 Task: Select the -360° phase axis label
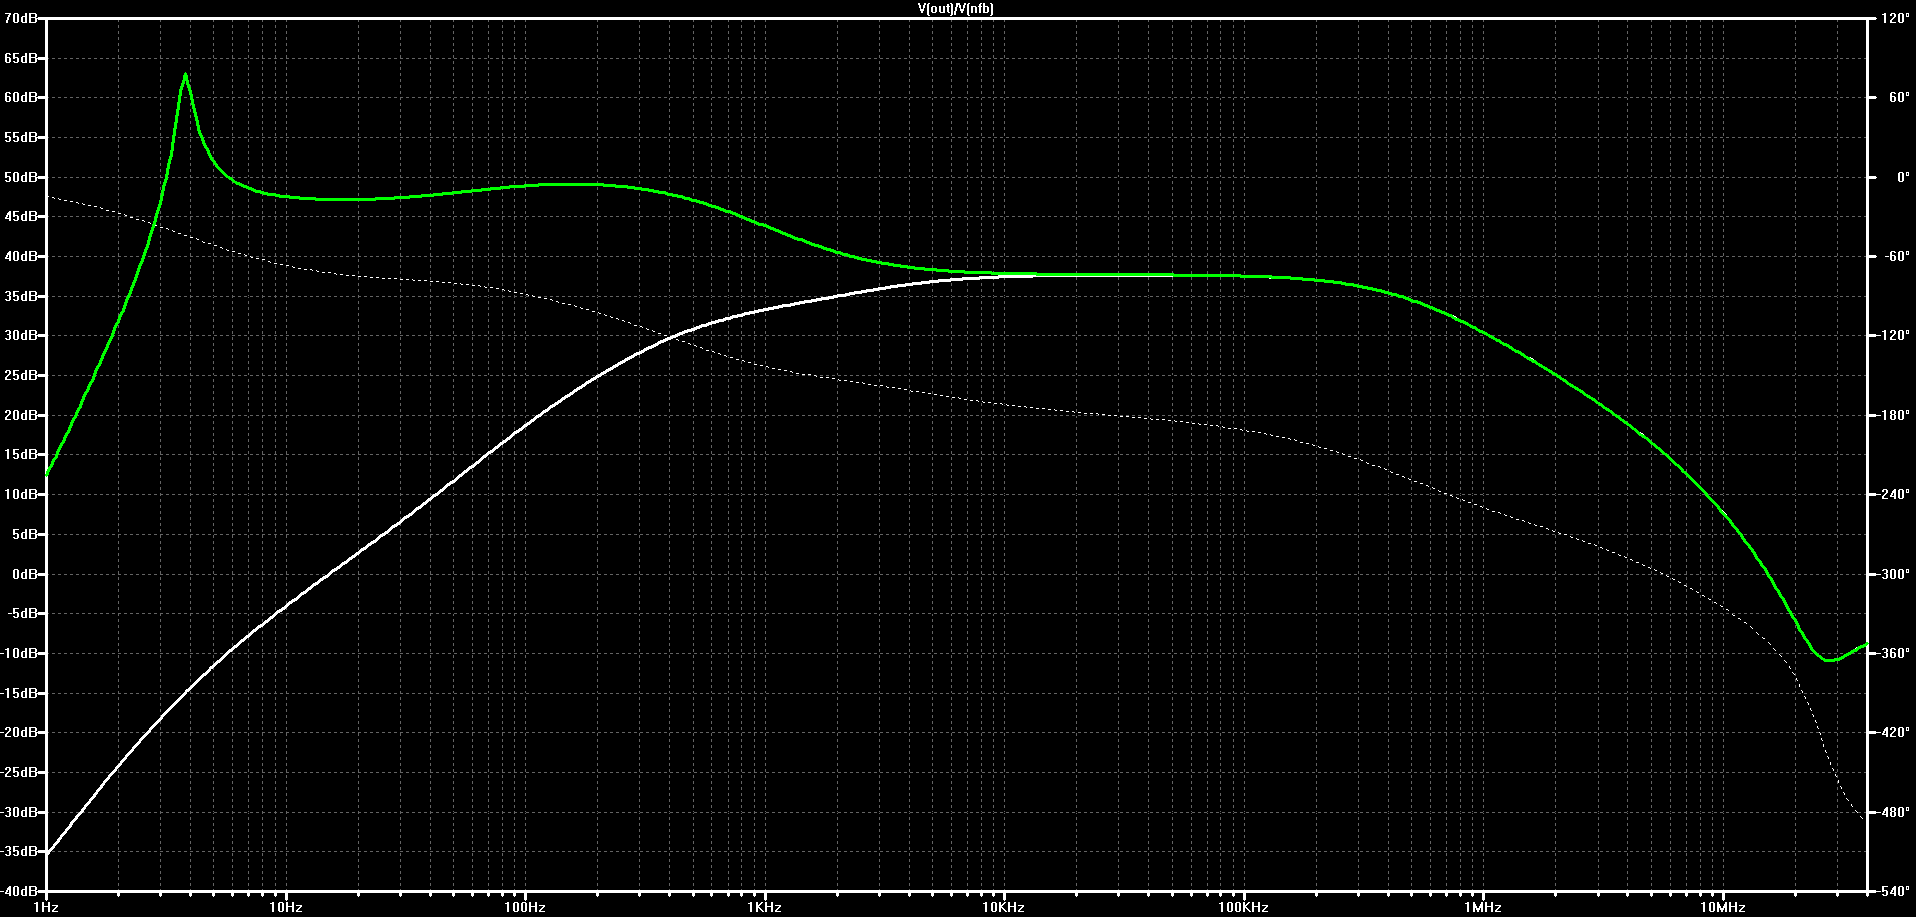tap(1894, 653)
